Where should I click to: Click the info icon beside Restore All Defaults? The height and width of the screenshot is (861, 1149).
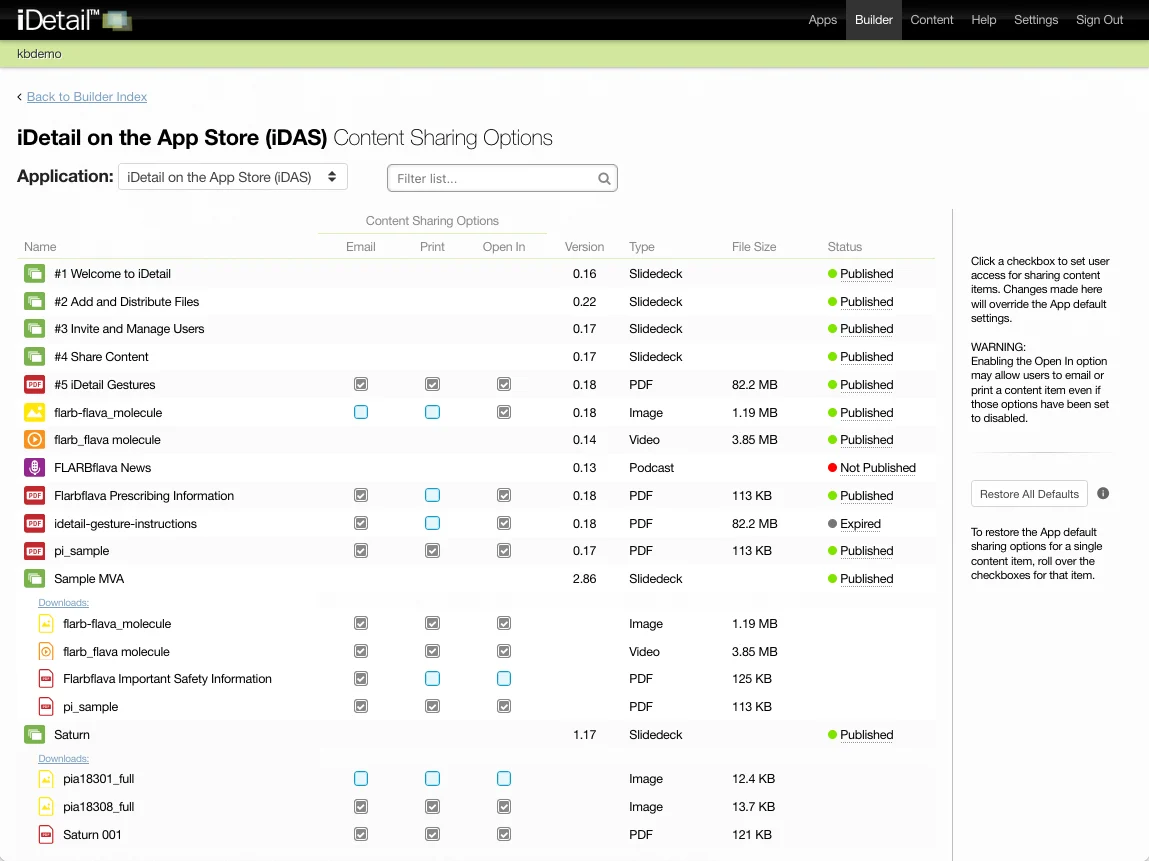coord(1103,494)
